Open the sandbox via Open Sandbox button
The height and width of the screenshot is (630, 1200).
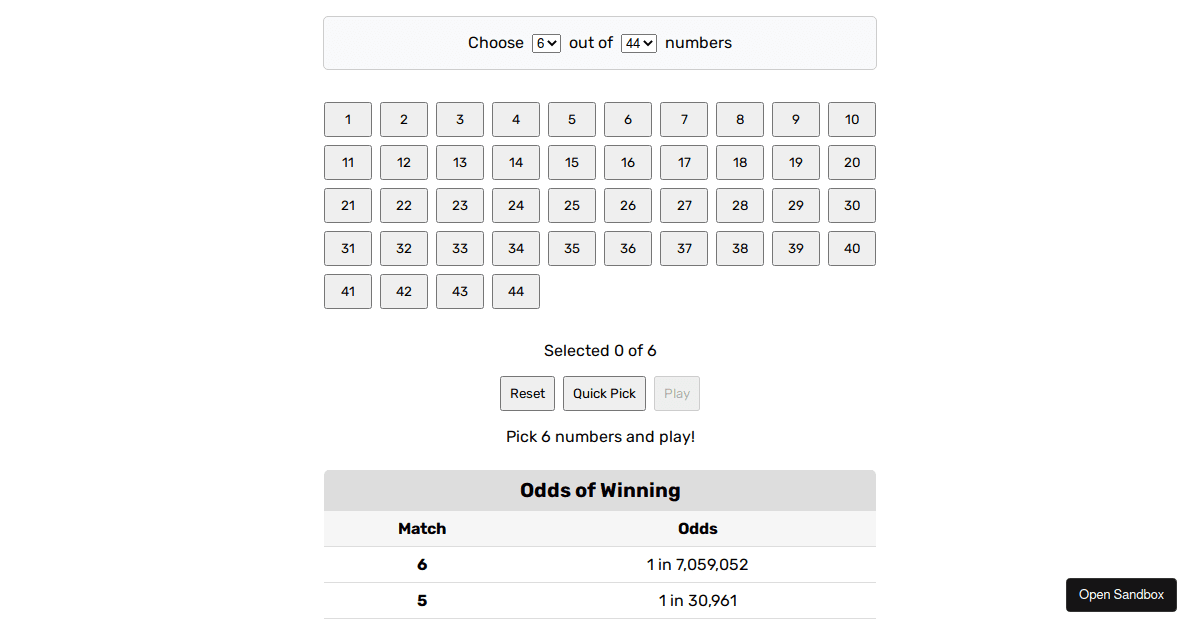pos(1121,594)
